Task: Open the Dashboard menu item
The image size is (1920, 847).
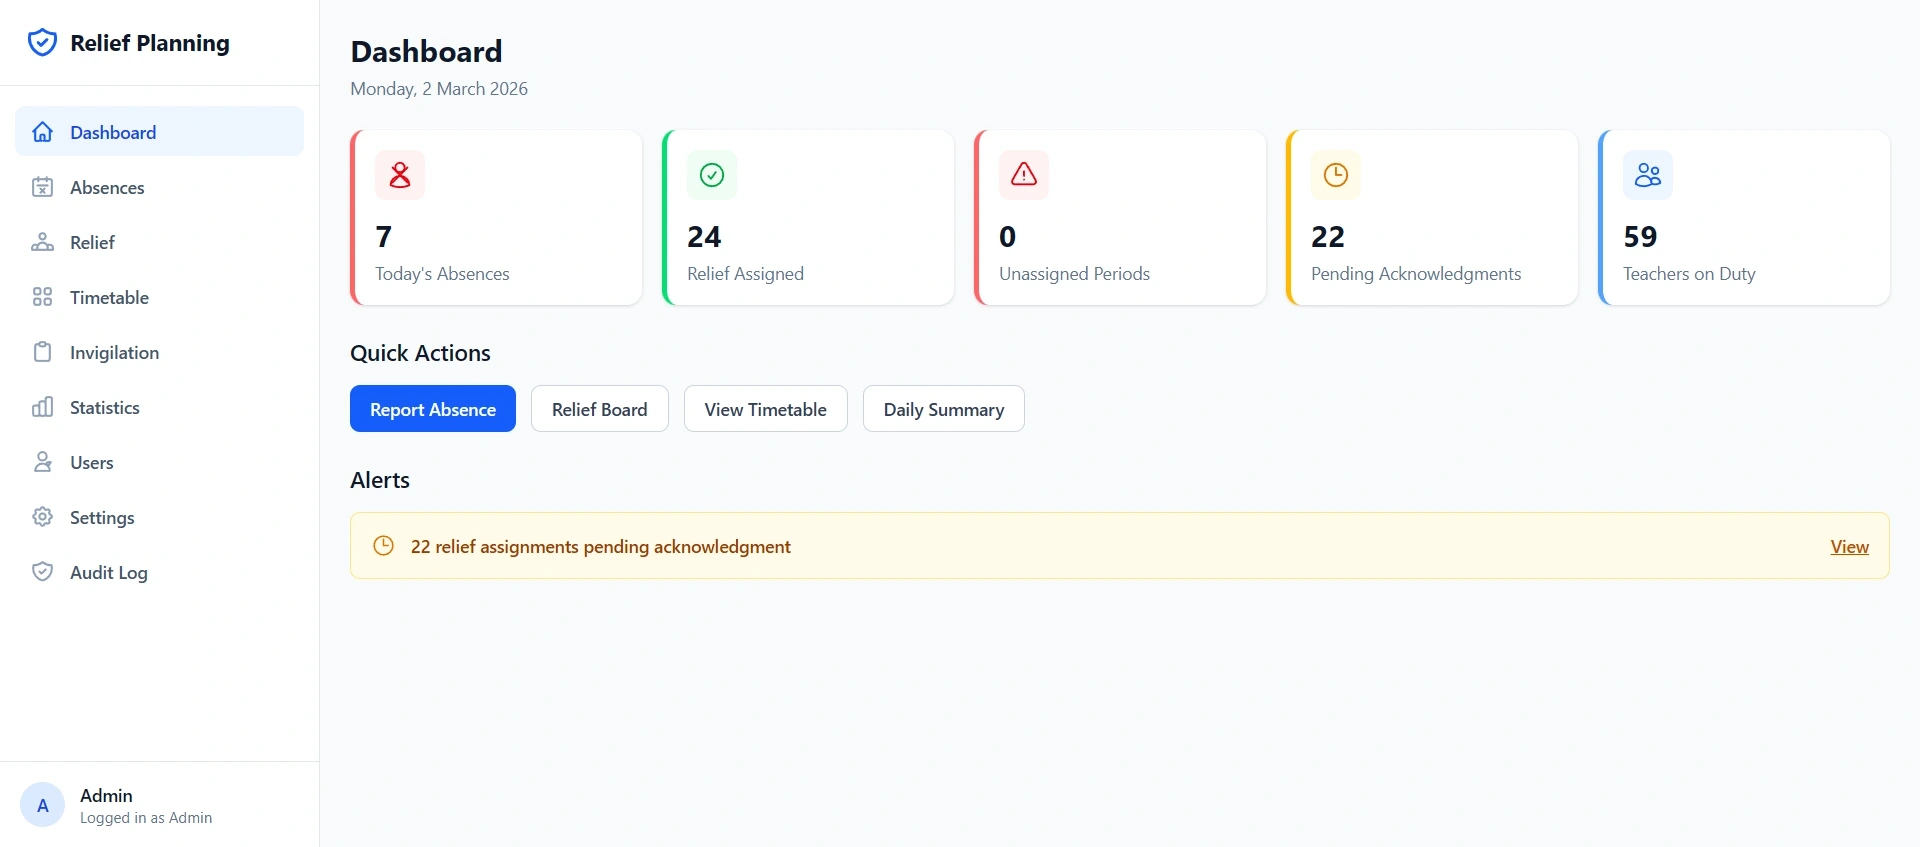Action: click(x=159, y=132)
